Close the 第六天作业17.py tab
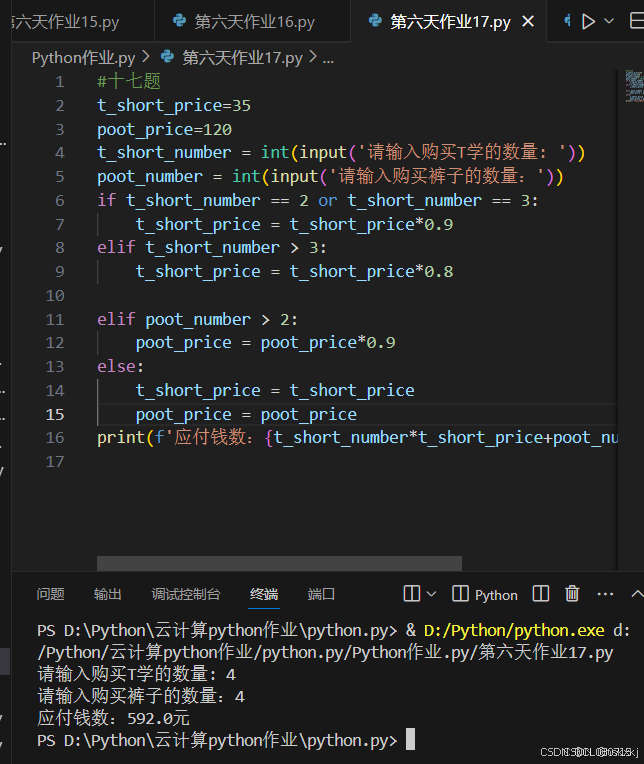Viewport: 644px width, 764px height. pyautogui.click(x=528, y=21)
